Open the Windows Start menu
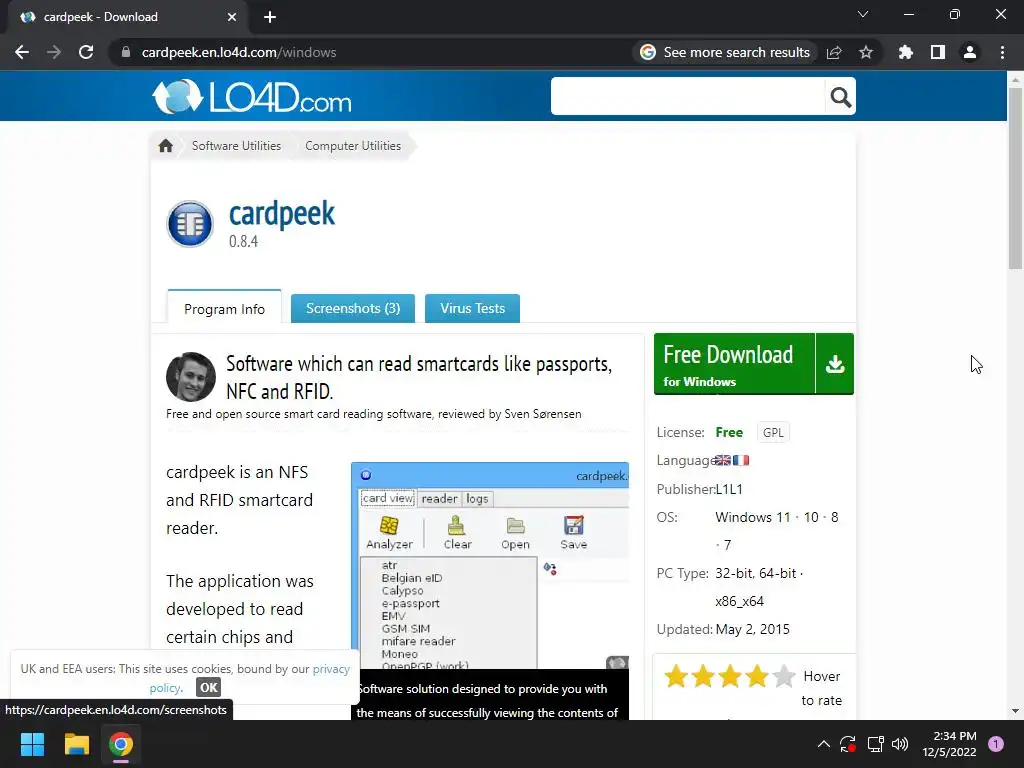Viewport: 1024px width, 768px height. (x=33, y=744)
